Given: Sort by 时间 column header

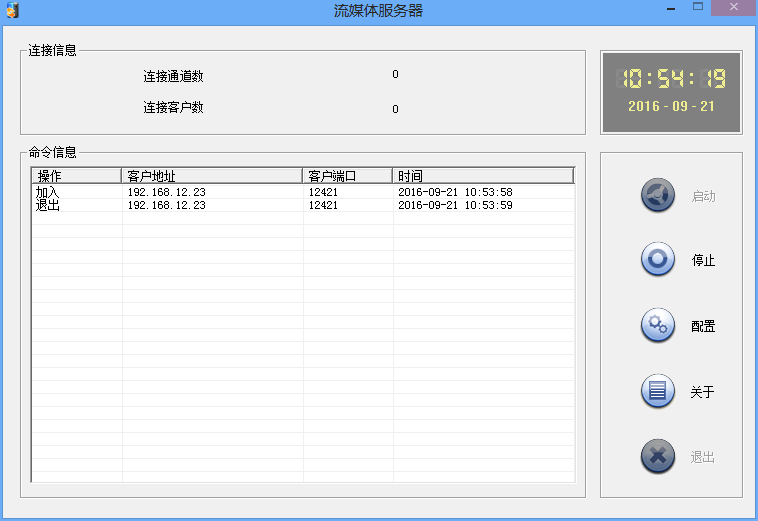Looking at the screenshot, I should point(483,175).
